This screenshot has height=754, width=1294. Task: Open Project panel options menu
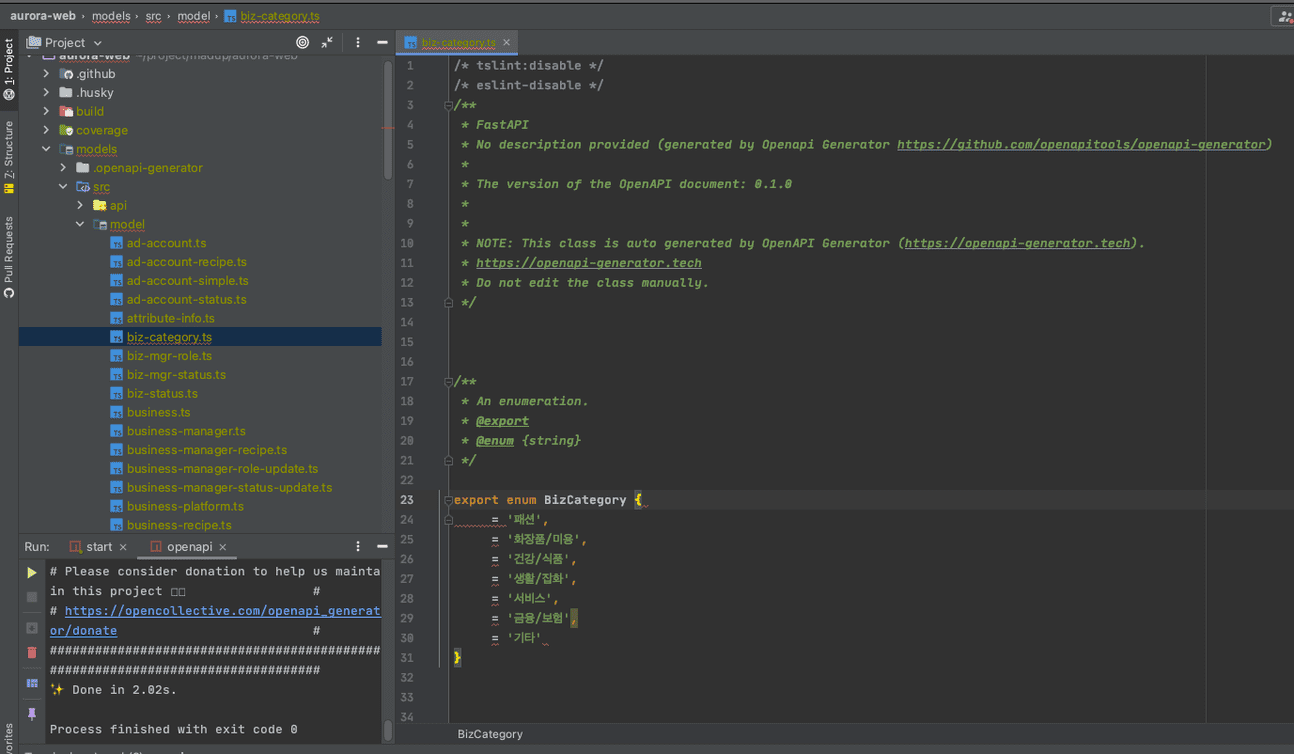coord(358,43)
